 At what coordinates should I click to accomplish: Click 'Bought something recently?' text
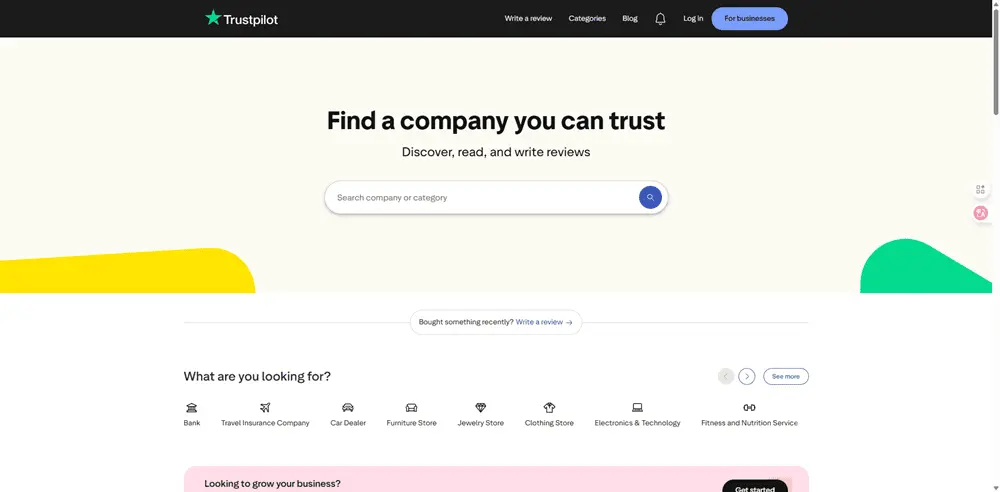coord(466,322)
